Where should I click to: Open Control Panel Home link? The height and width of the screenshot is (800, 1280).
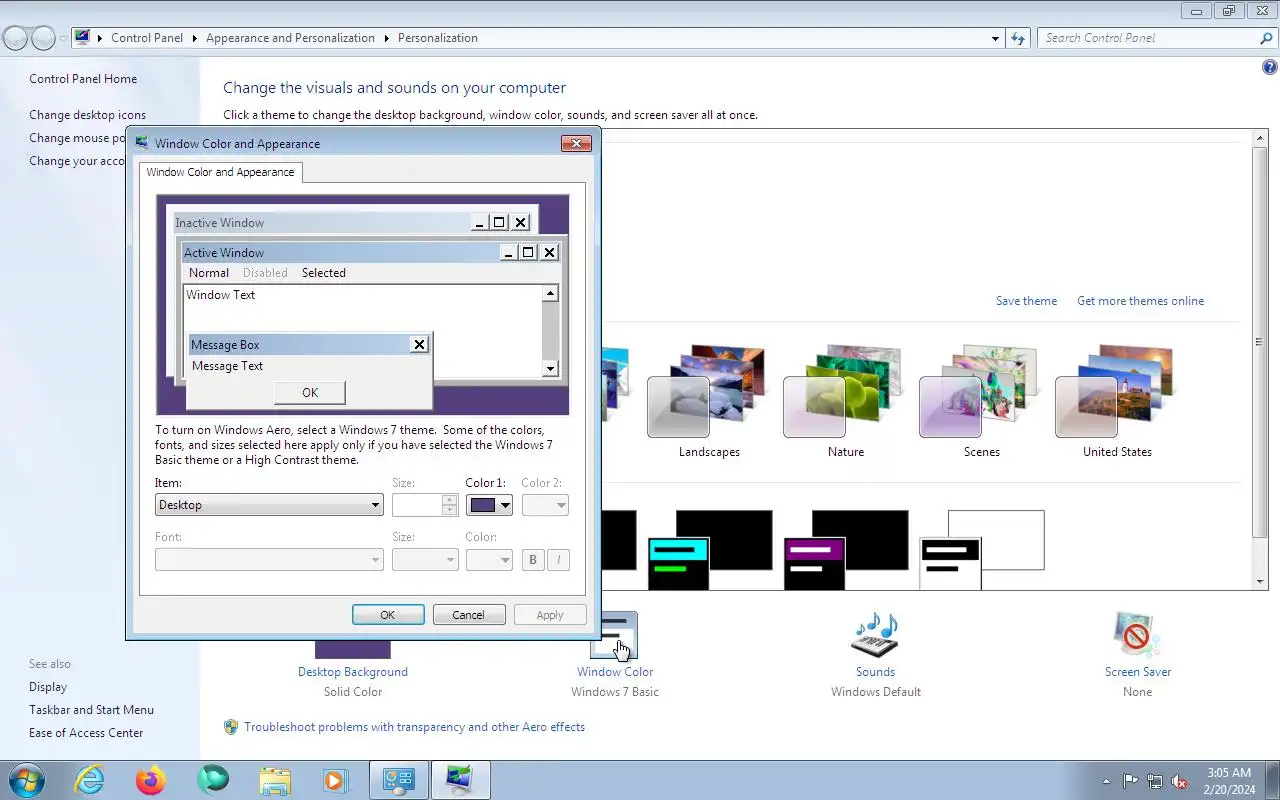pyautogui.click(x=83, y=79)
